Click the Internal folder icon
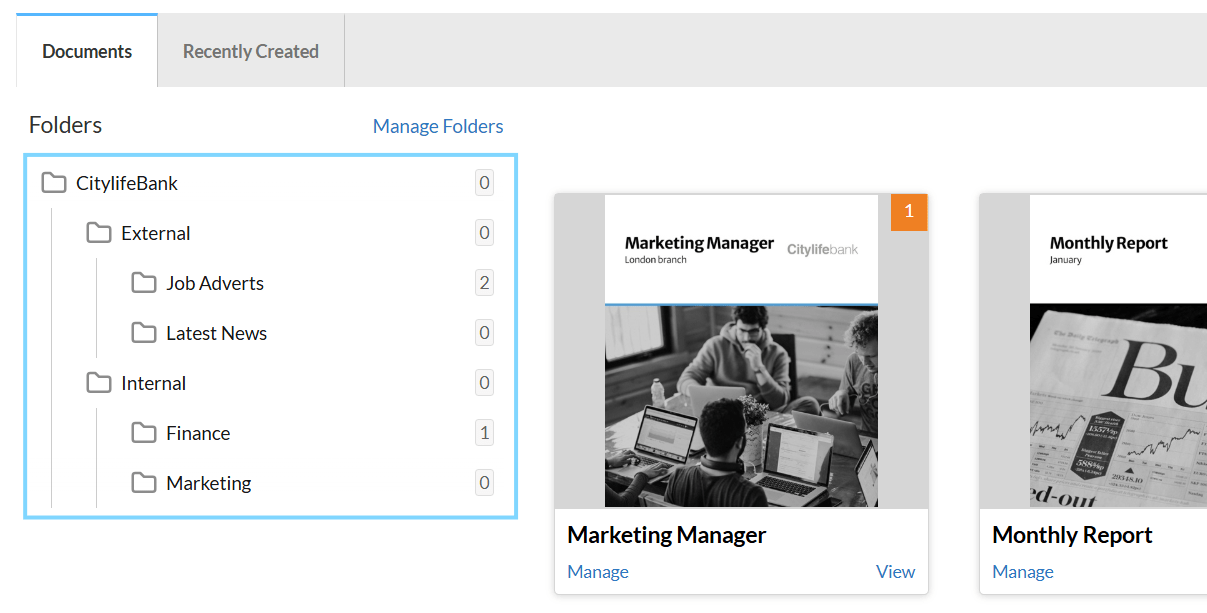 99,383
